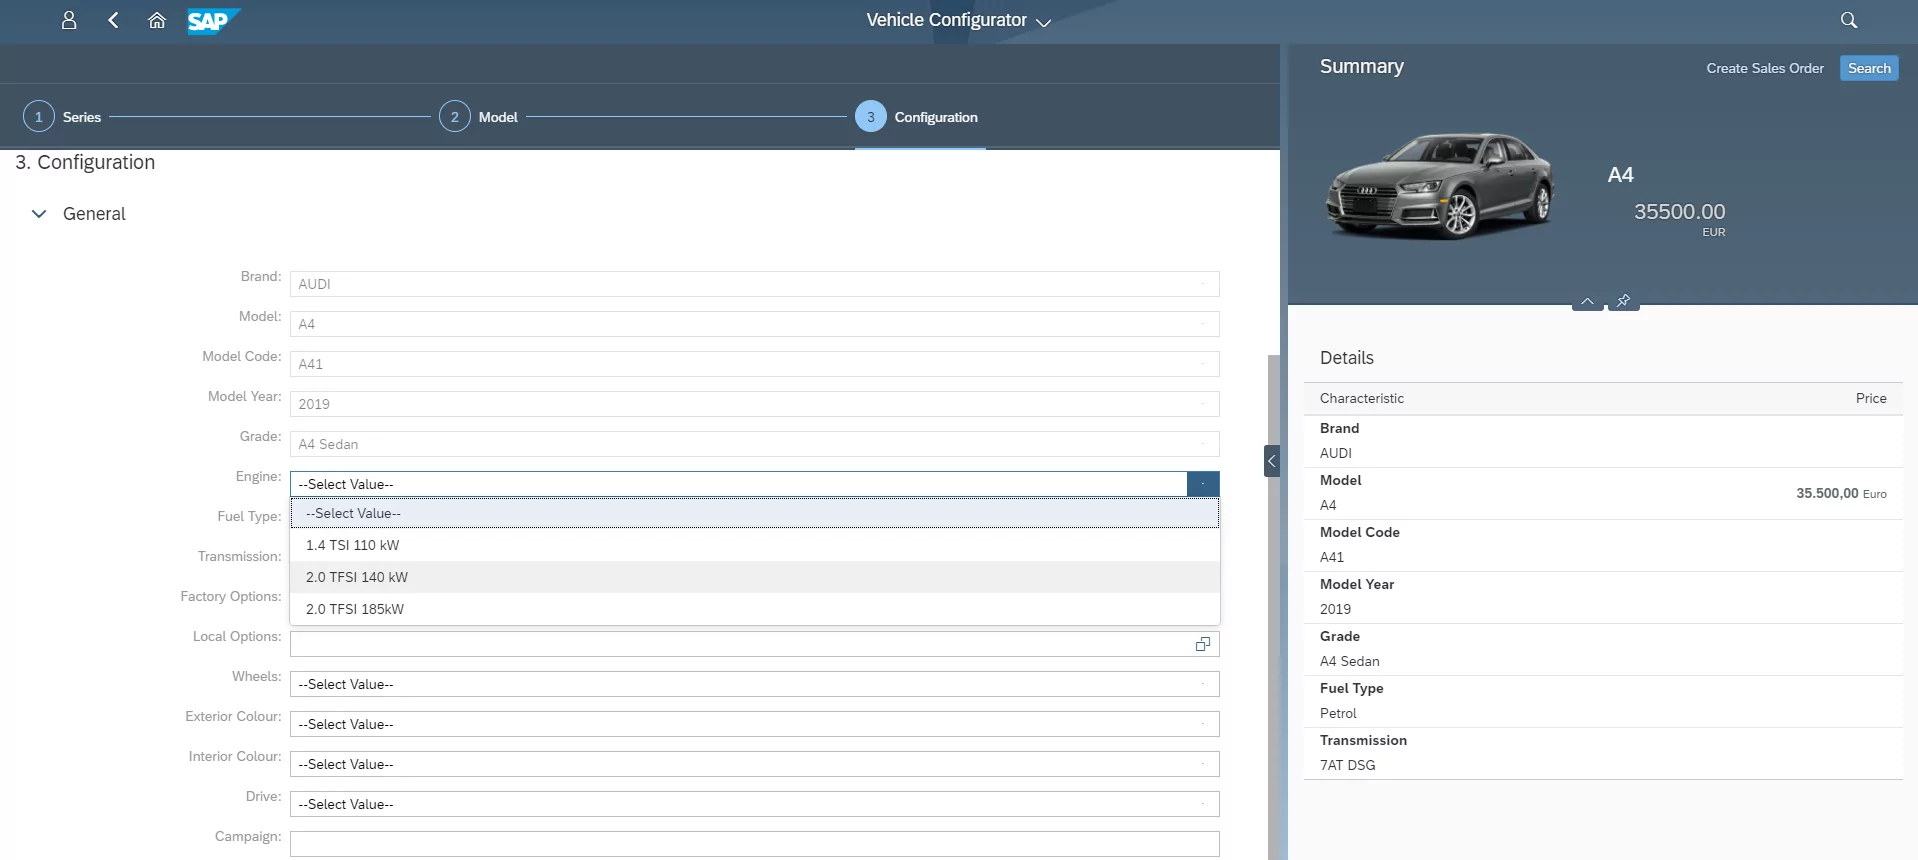Click the Transmission value 7AT DSG
This screenshot has height=860, width=1918.
(1347, 765)
